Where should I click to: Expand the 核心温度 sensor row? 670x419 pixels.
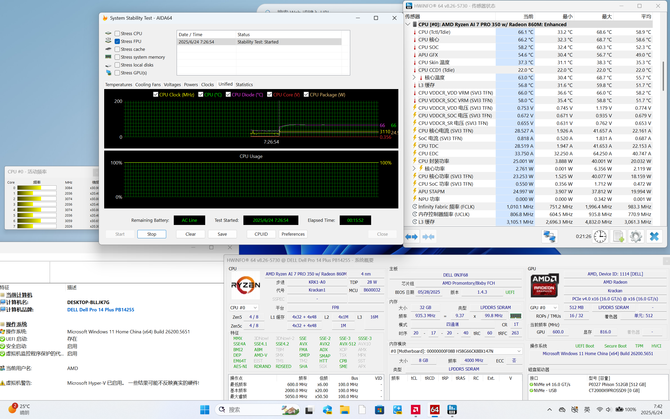(414, 78)
